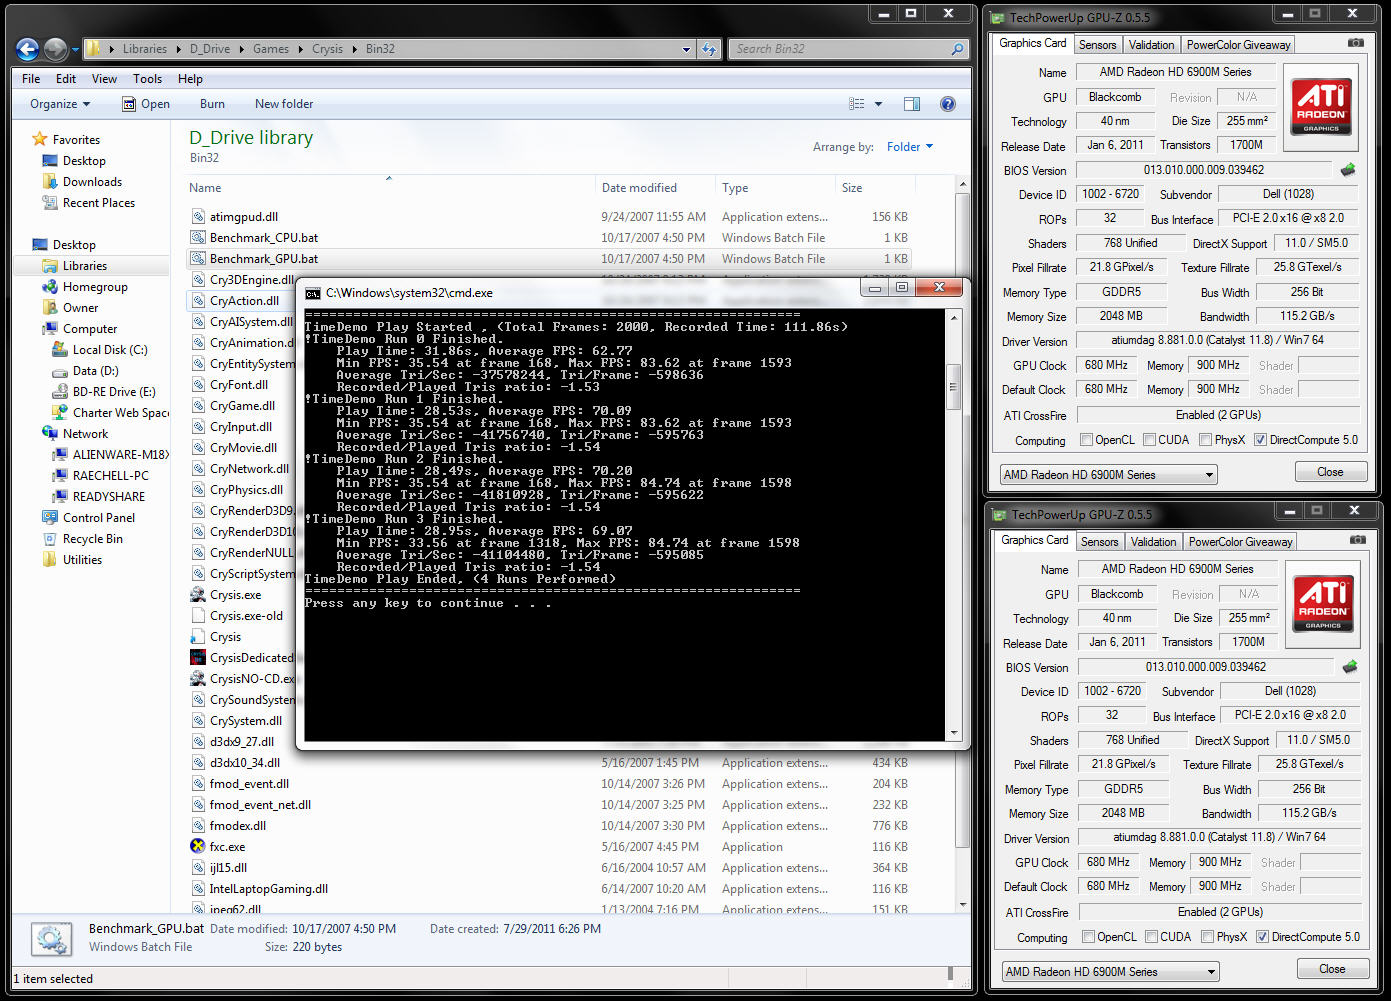Switch to Validation tab in bottom GPU-Z
The width and height of the screenshot is (1391, 1001).
tap(1153, 542)
